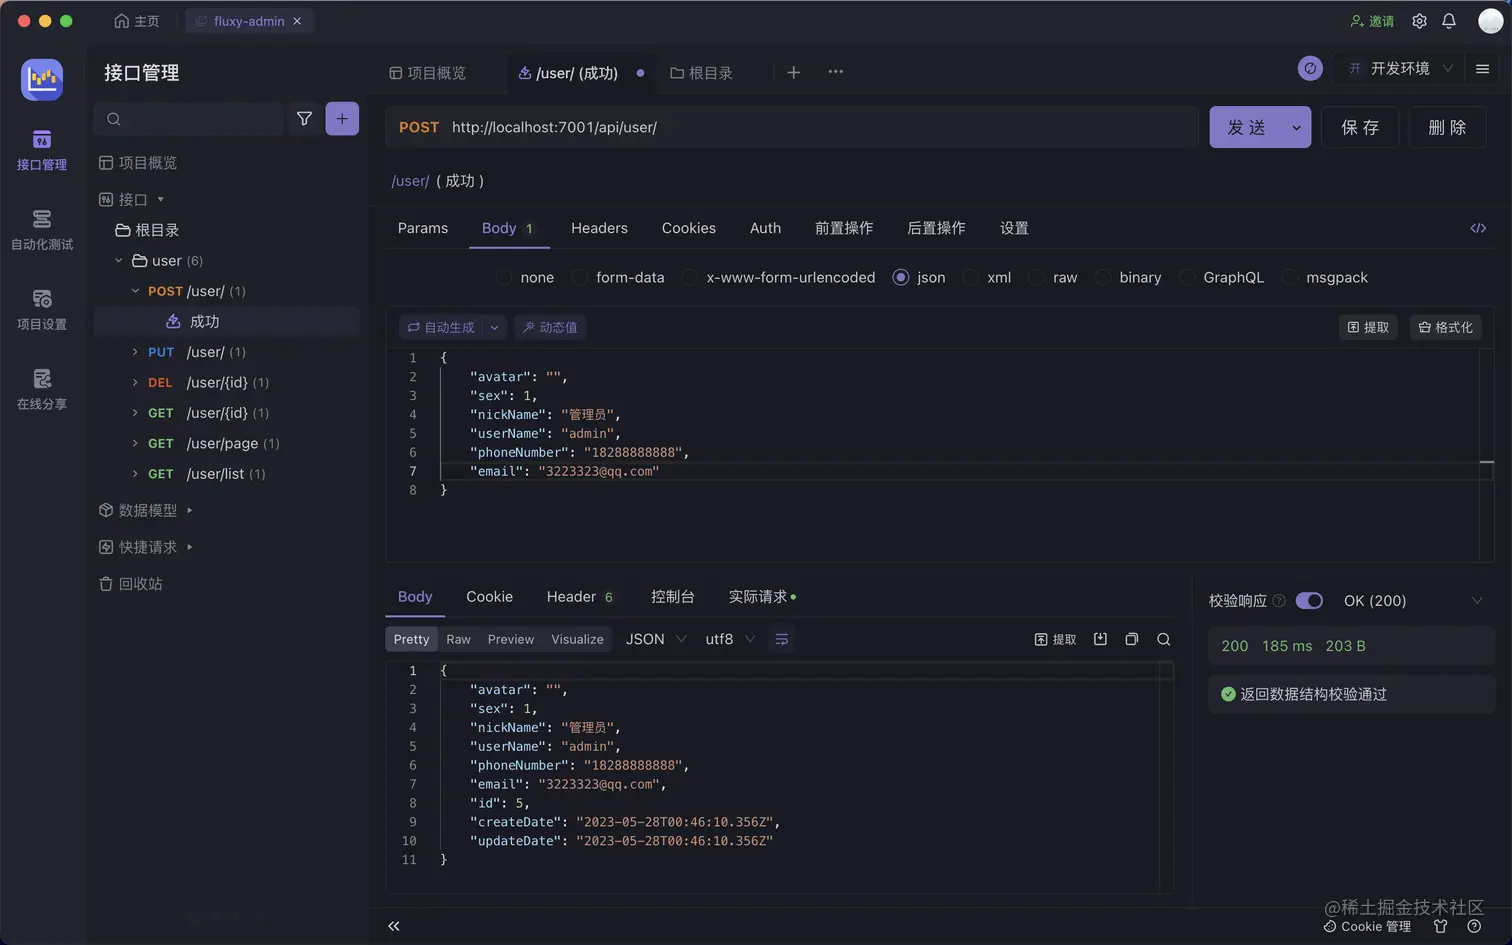Switch to the 前置操作 tab
1512x945 pixels.
point(844,228)
